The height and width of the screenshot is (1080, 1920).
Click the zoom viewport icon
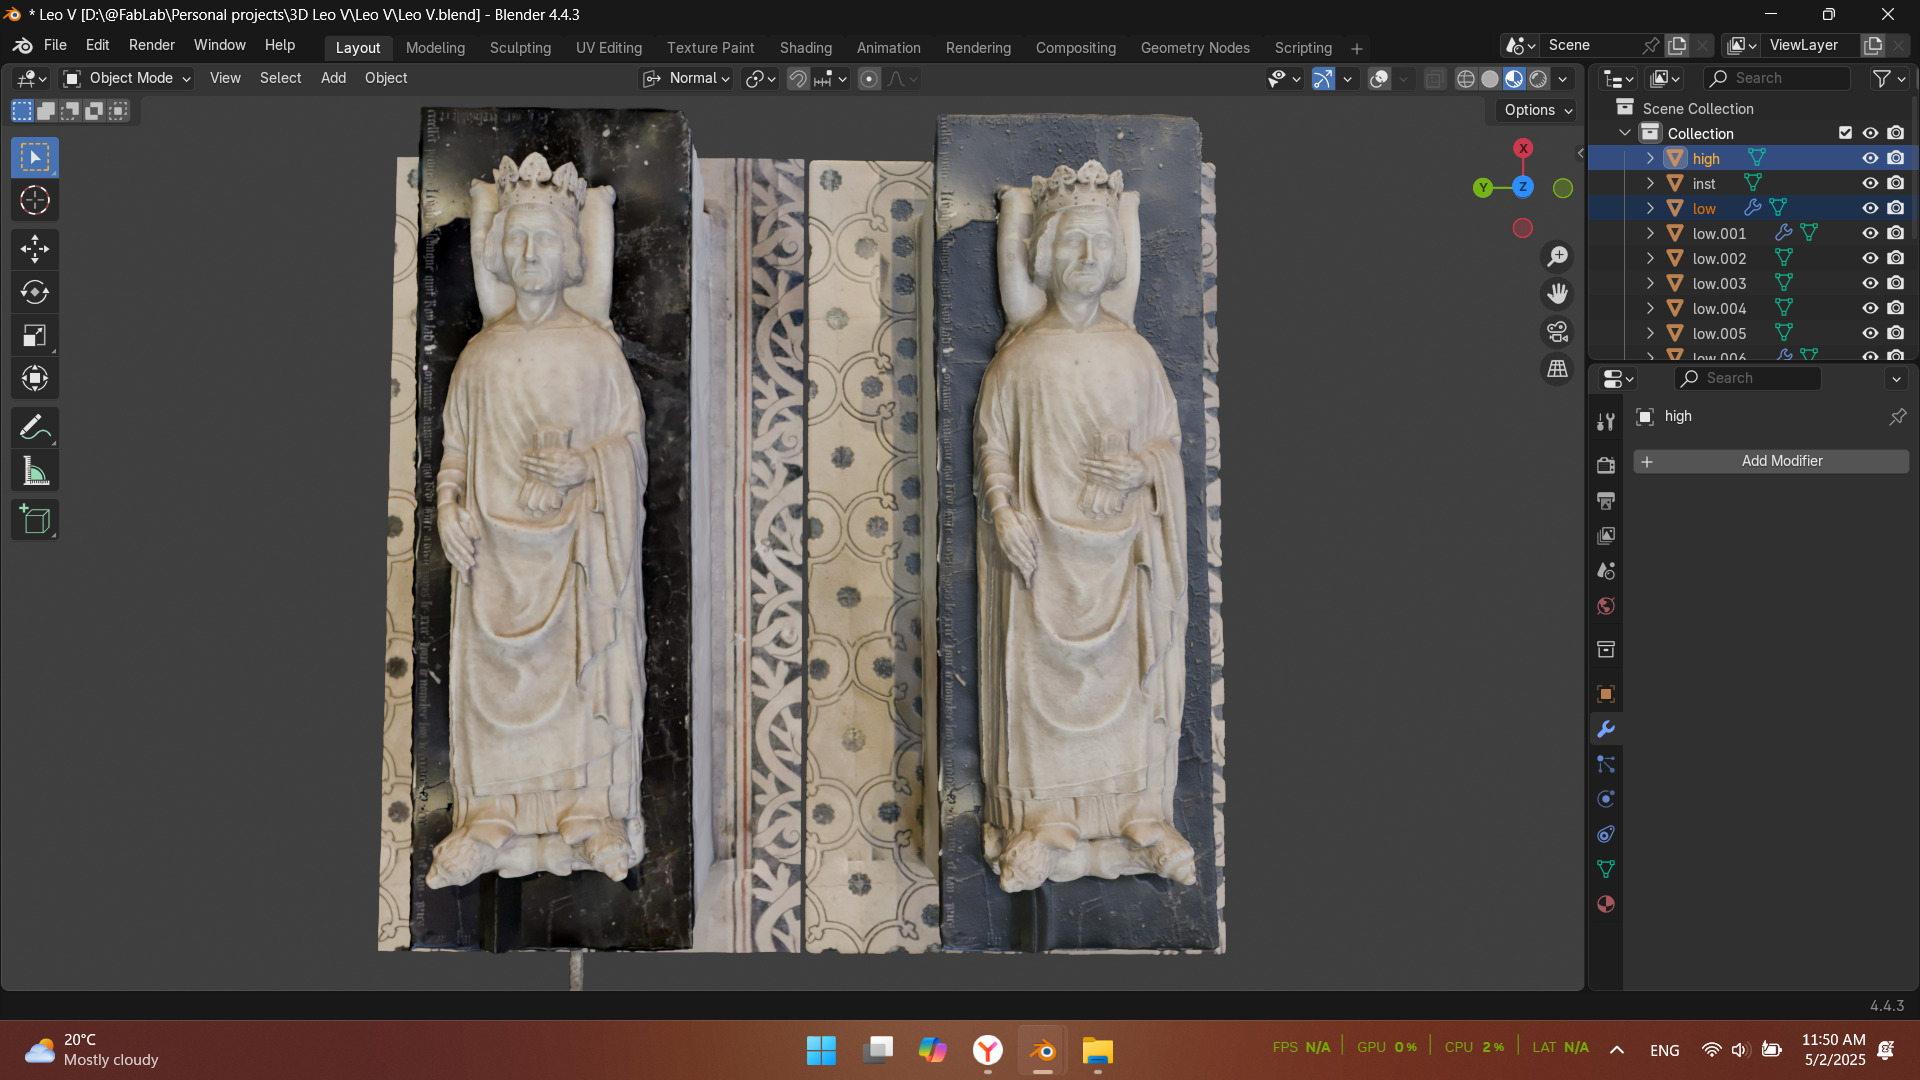click(x=1557, y=257)
